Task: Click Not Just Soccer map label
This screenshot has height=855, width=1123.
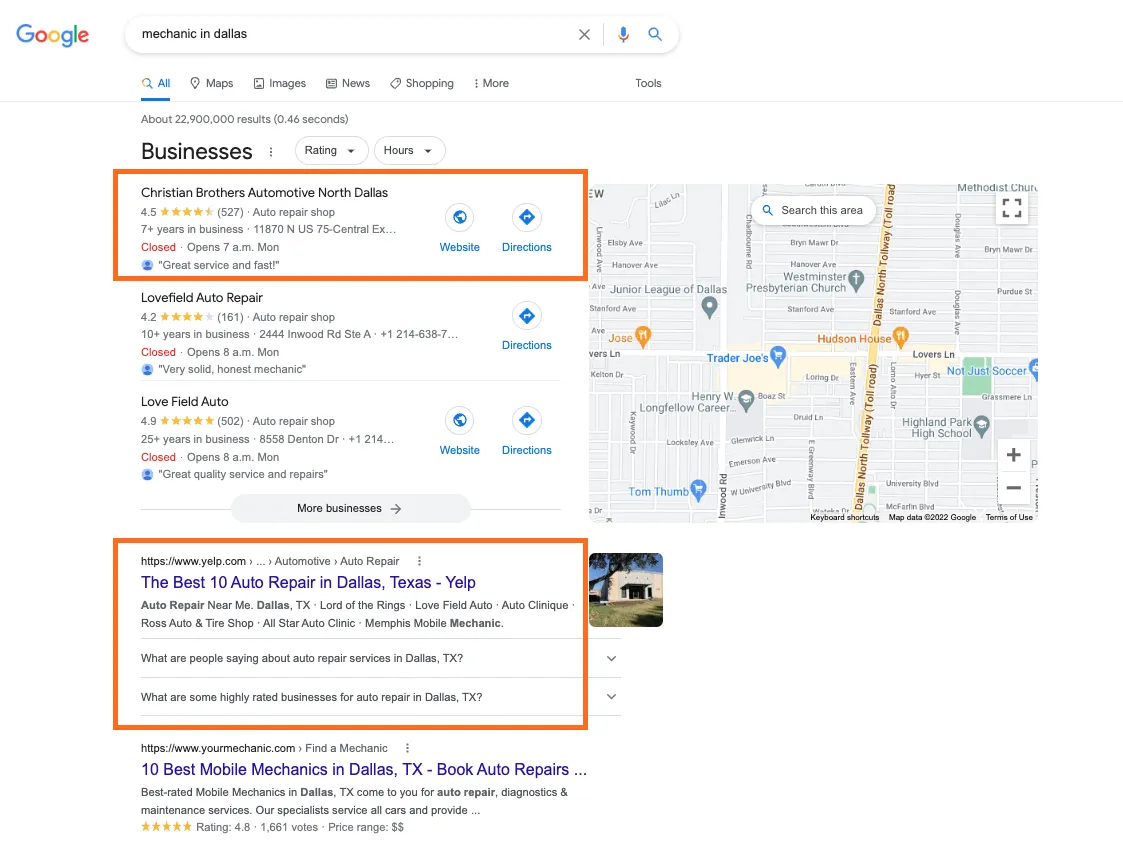Action: pos(986,370)
